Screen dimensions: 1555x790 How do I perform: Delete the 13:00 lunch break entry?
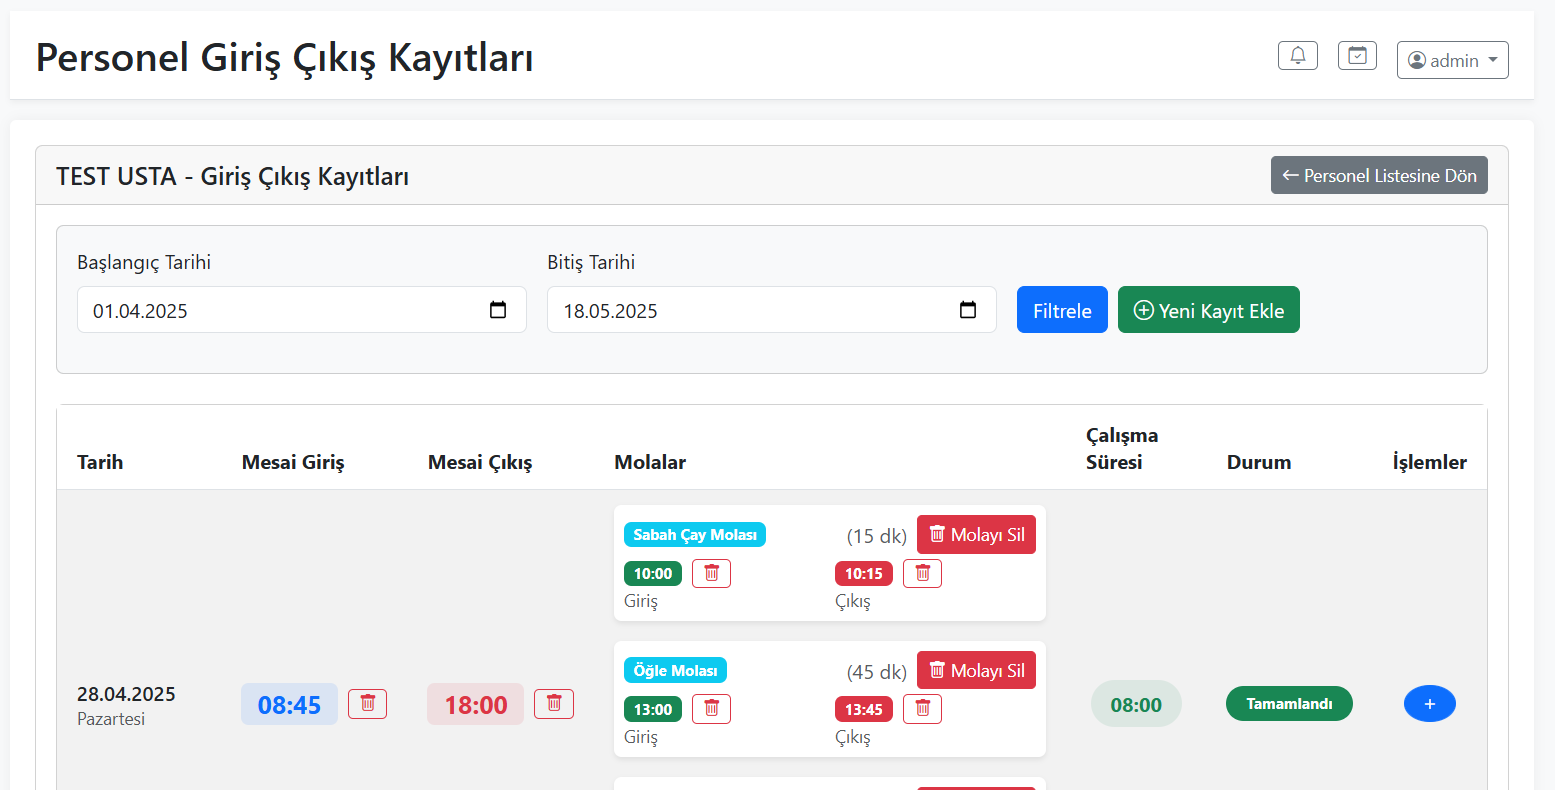click(711, 709)
